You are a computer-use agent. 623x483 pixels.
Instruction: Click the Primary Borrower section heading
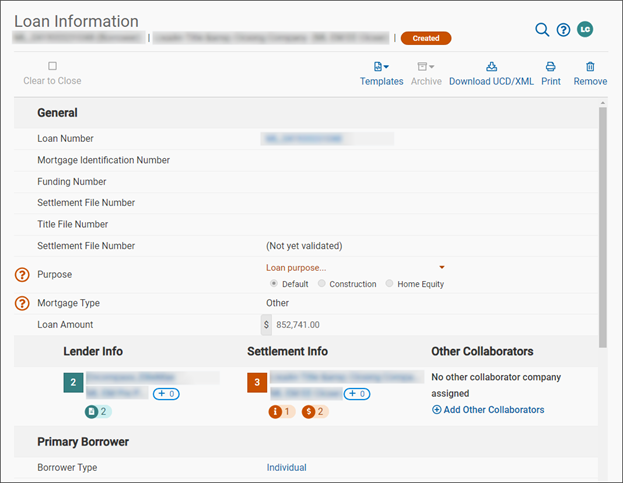83,442
